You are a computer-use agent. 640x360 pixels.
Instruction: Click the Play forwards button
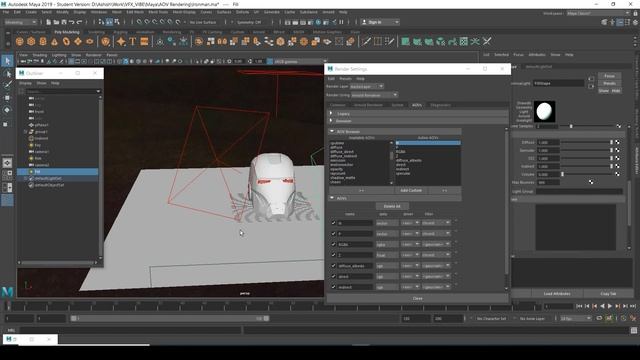(x=610, y=306)
